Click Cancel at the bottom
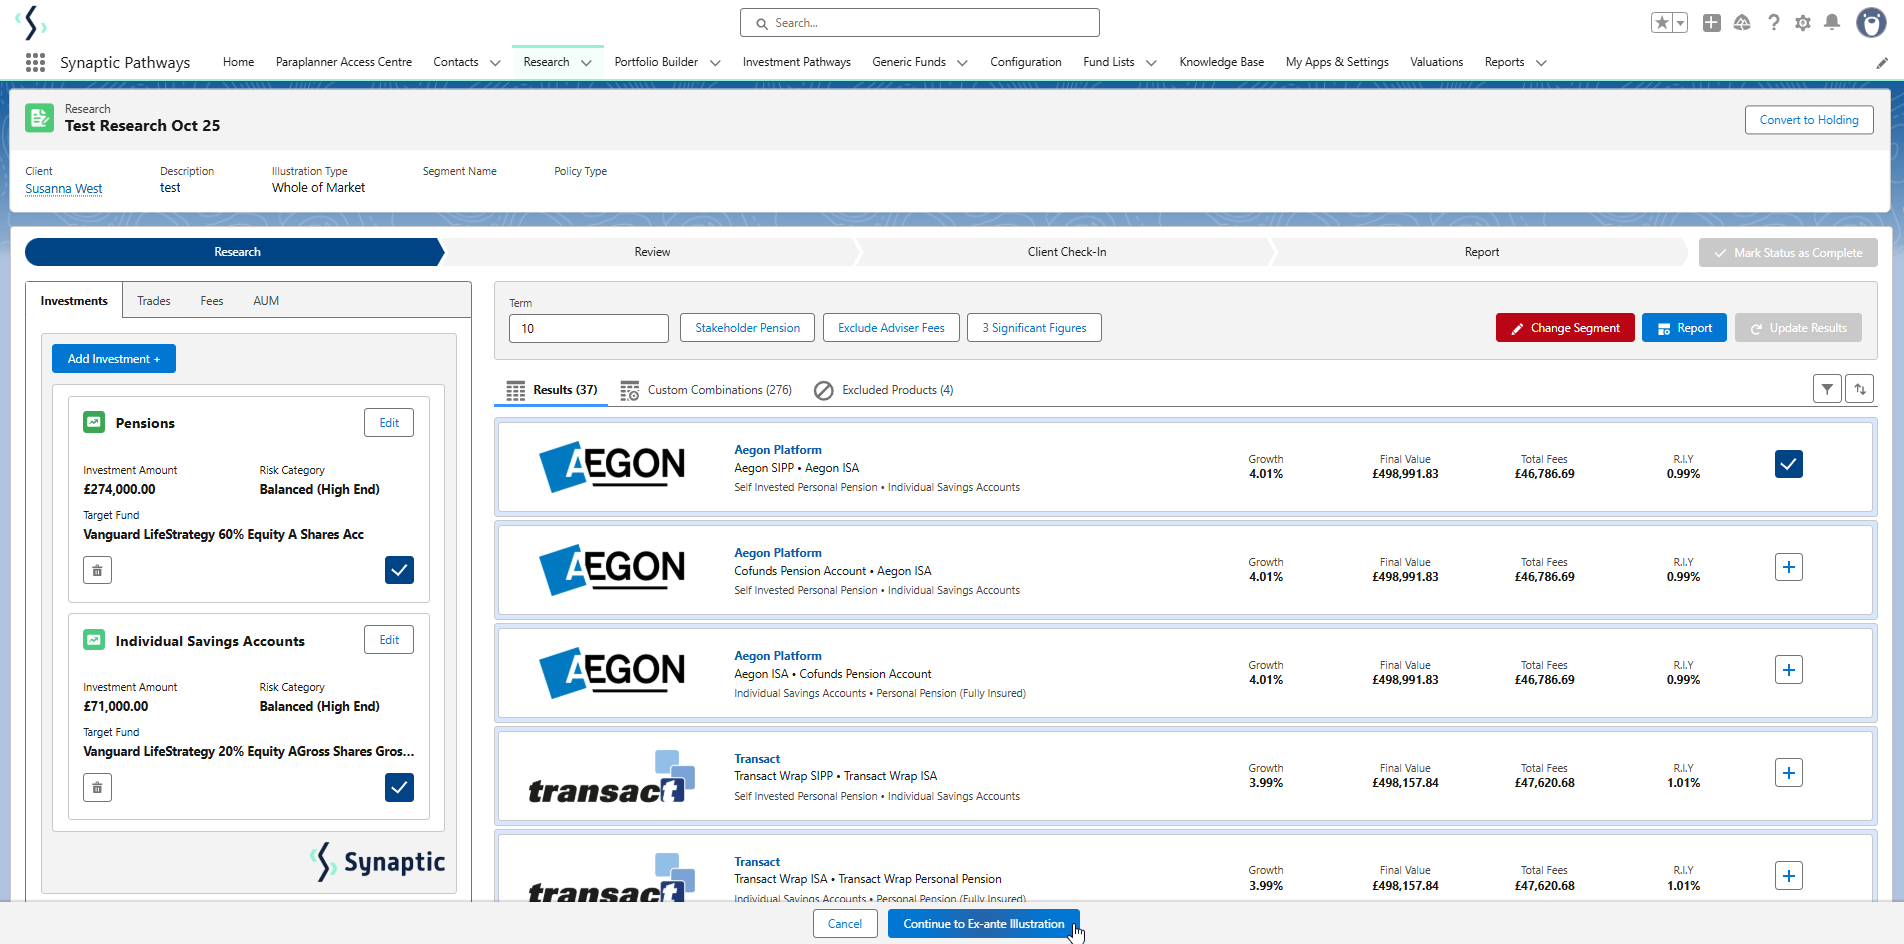Image resolution: width=1904 pixels, height=944 pixels. pyautogui.click(x=845, y=924)
